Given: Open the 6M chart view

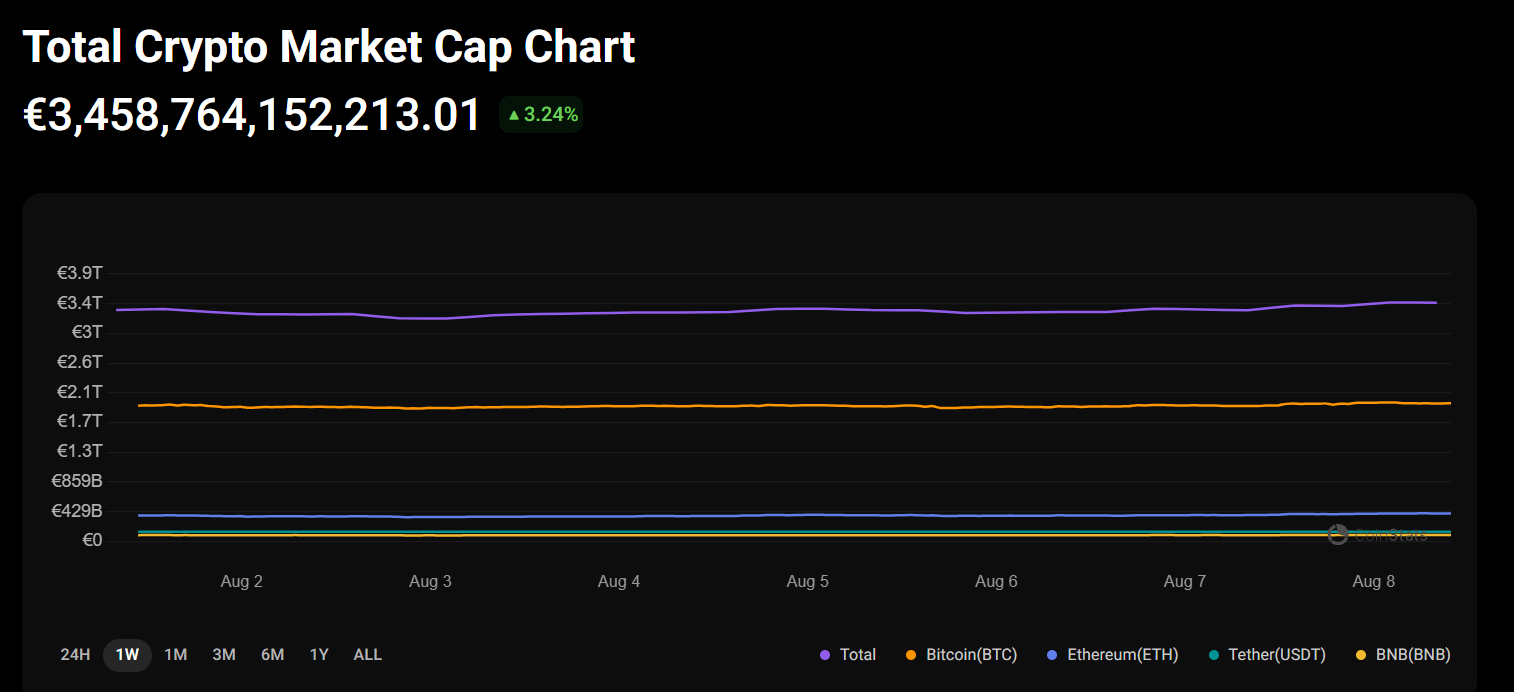Looking at the screenshot, I should pos(271,654).
